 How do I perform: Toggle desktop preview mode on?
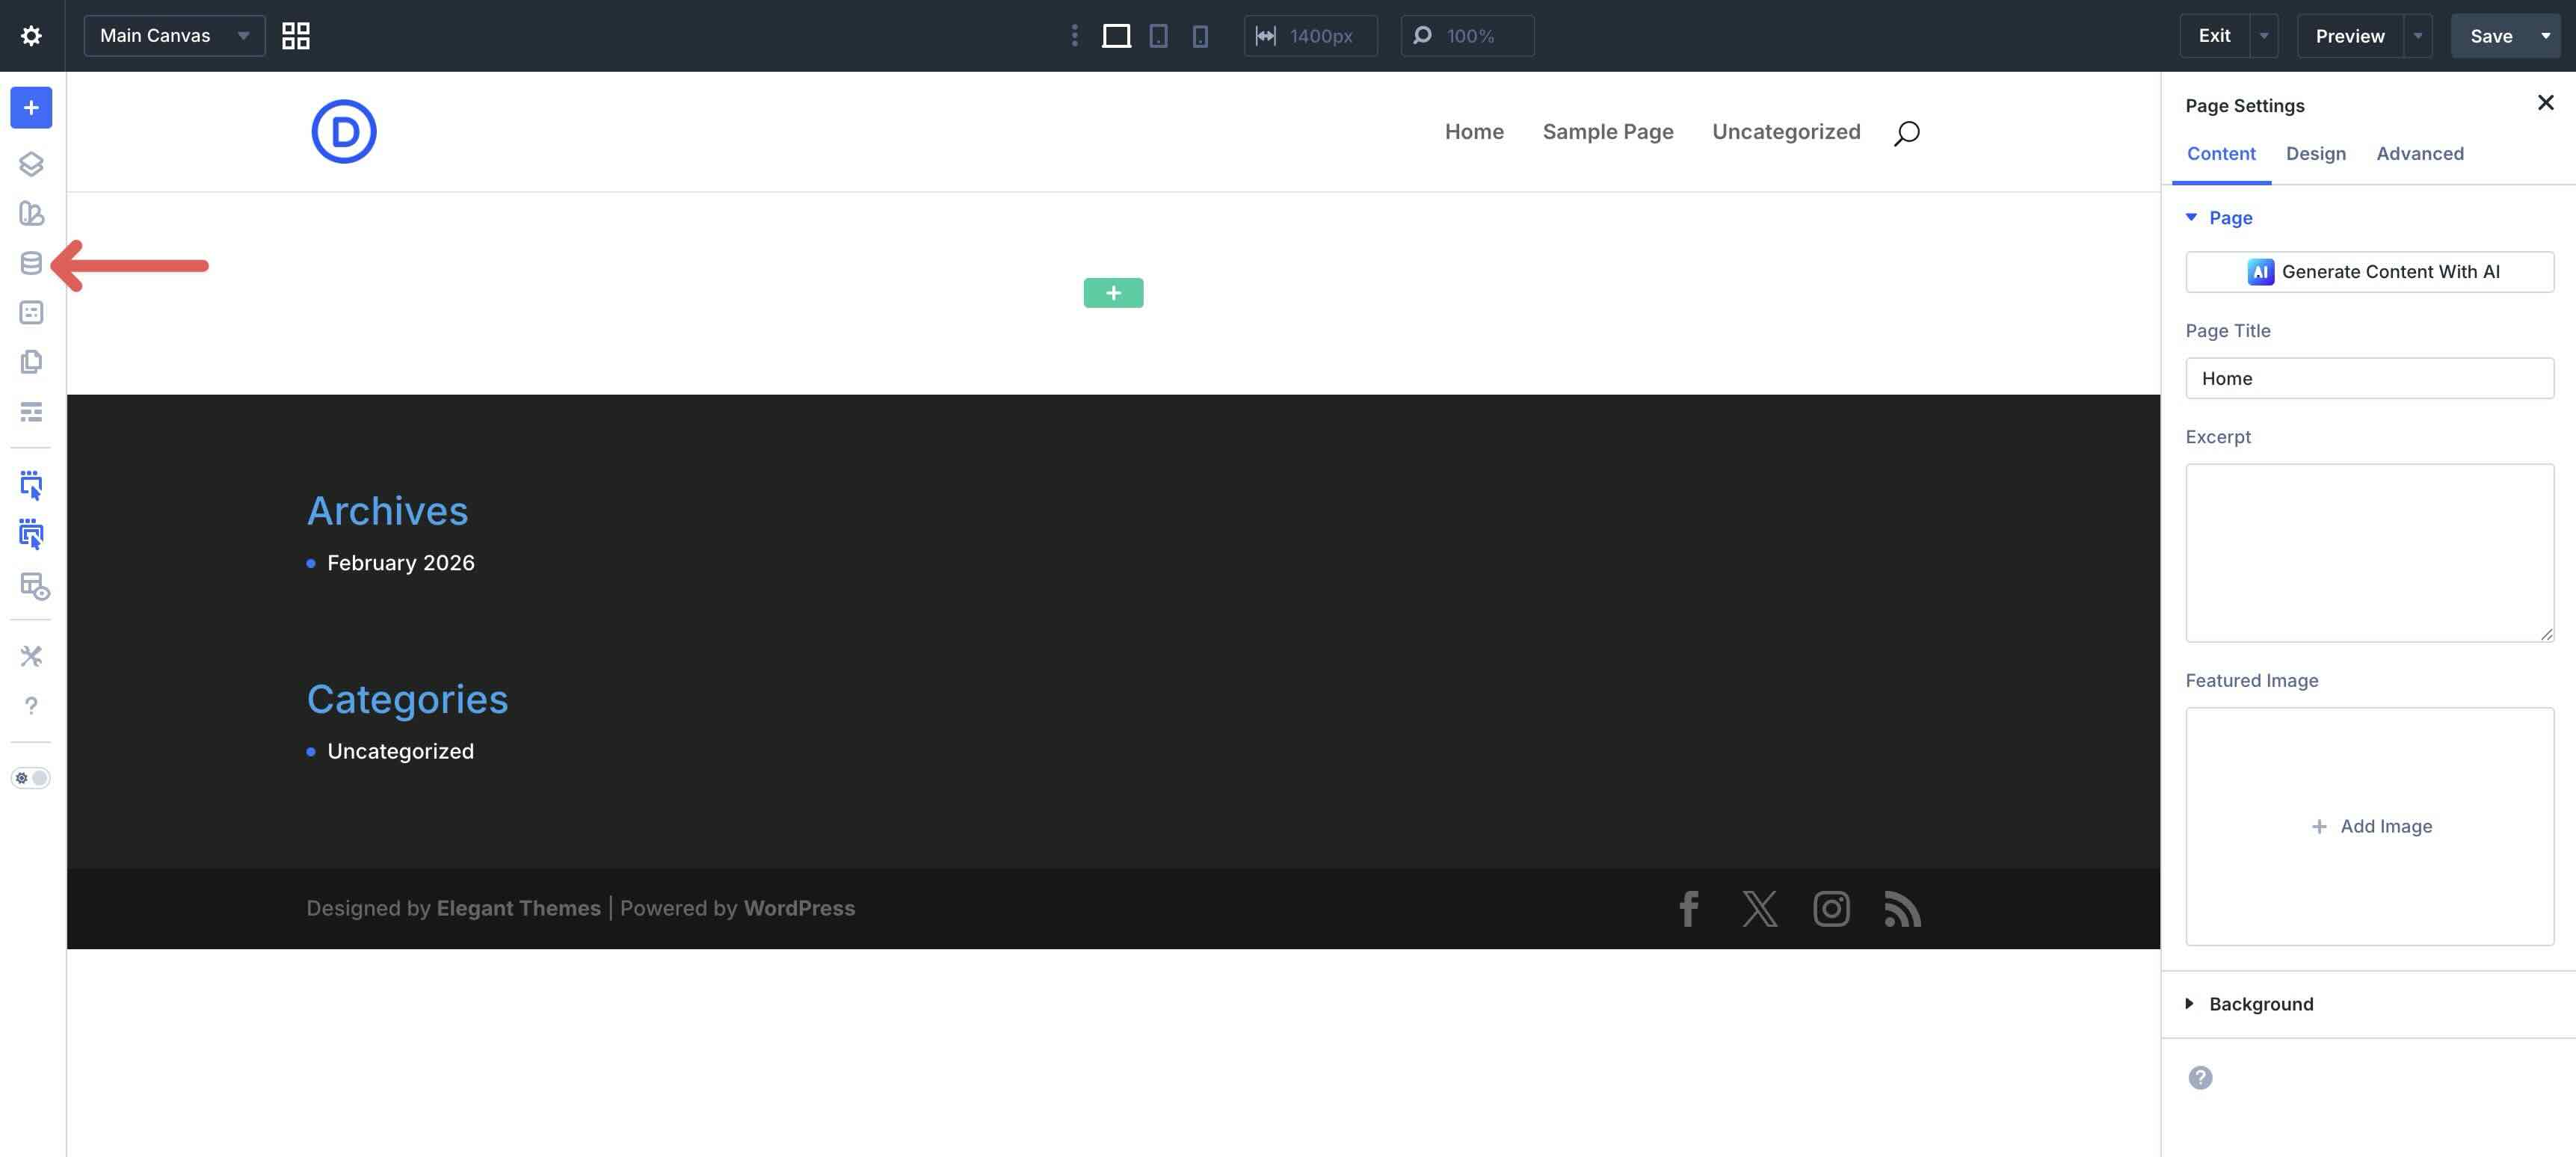pyautogui.click(x=1116, y=35)
